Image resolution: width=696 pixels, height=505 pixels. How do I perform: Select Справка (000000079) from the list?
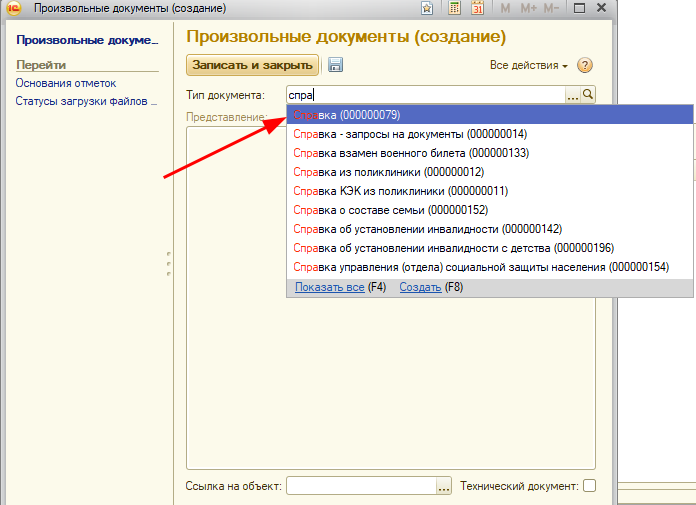pyautogui.click(x=346, y=115)
